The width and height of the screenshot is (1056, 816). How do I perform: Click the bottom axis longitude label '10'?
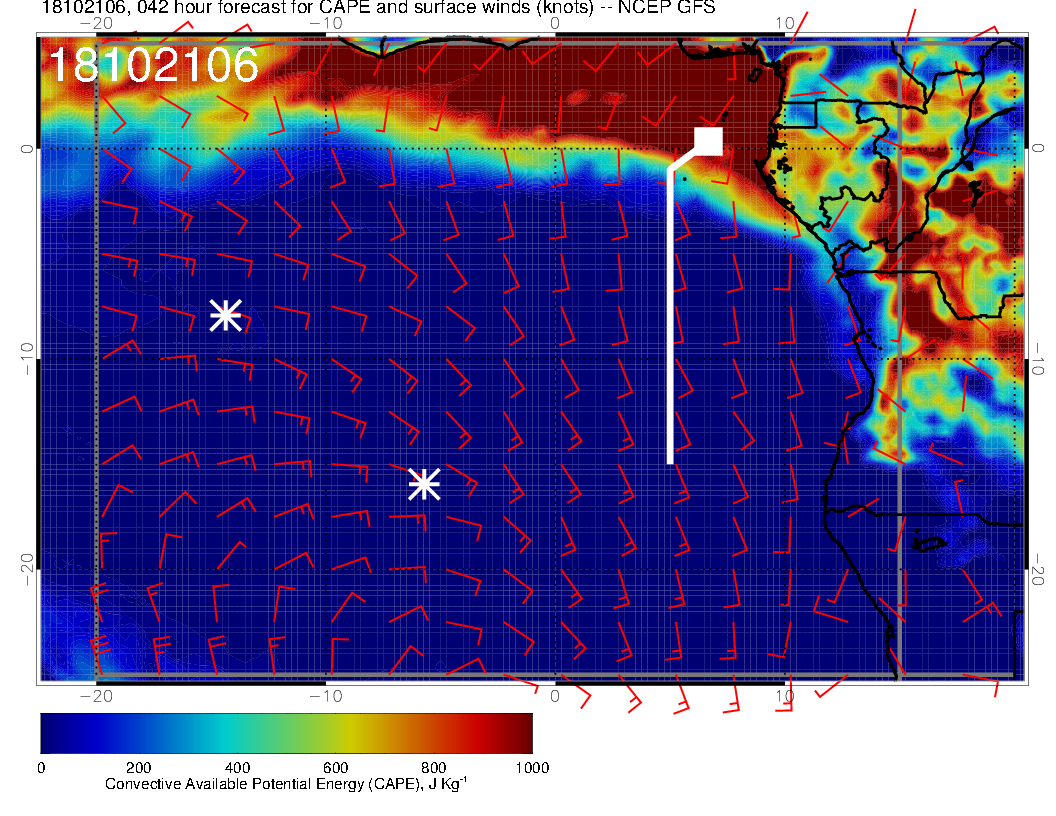click(785, 696)
